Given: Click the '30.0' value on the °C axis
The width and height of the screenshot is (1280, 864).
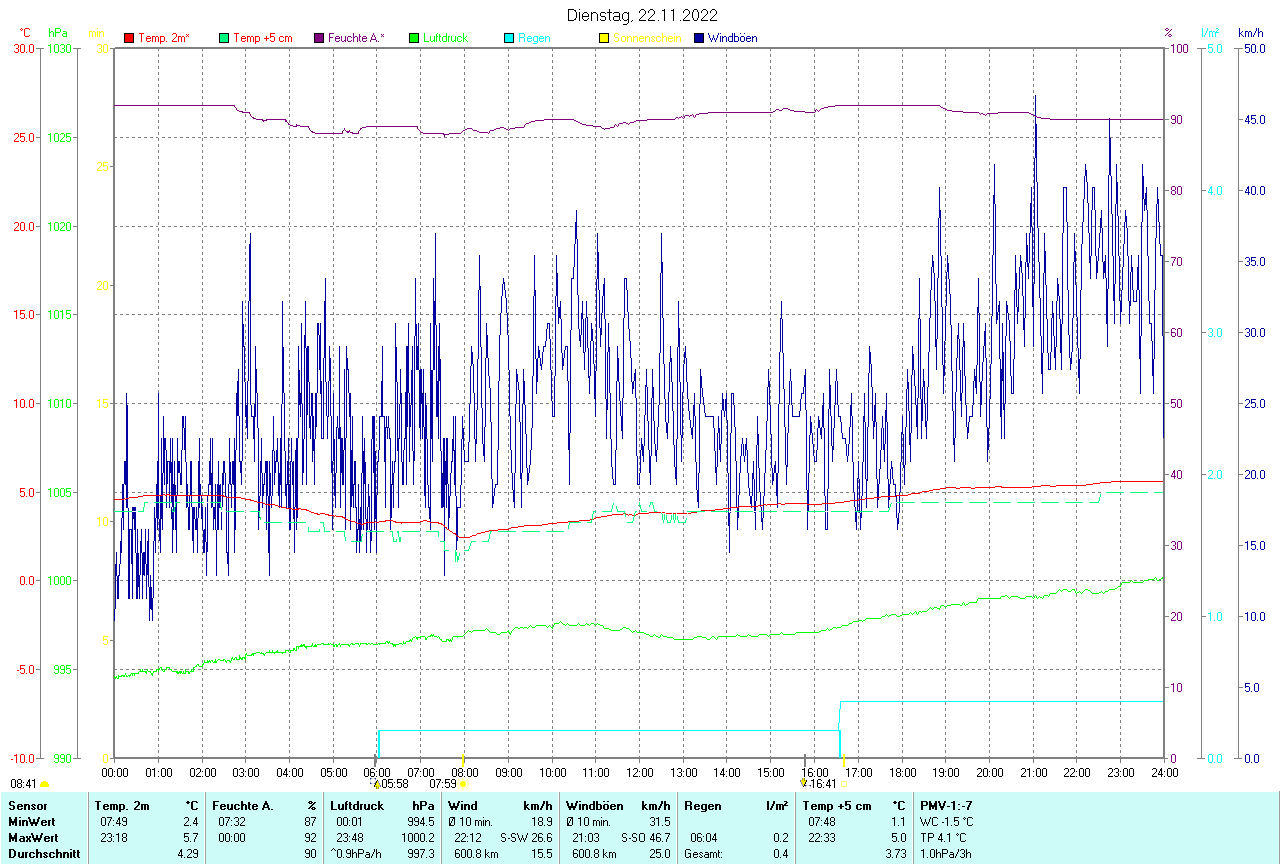Looking at the screenshot, I should 23,48.
